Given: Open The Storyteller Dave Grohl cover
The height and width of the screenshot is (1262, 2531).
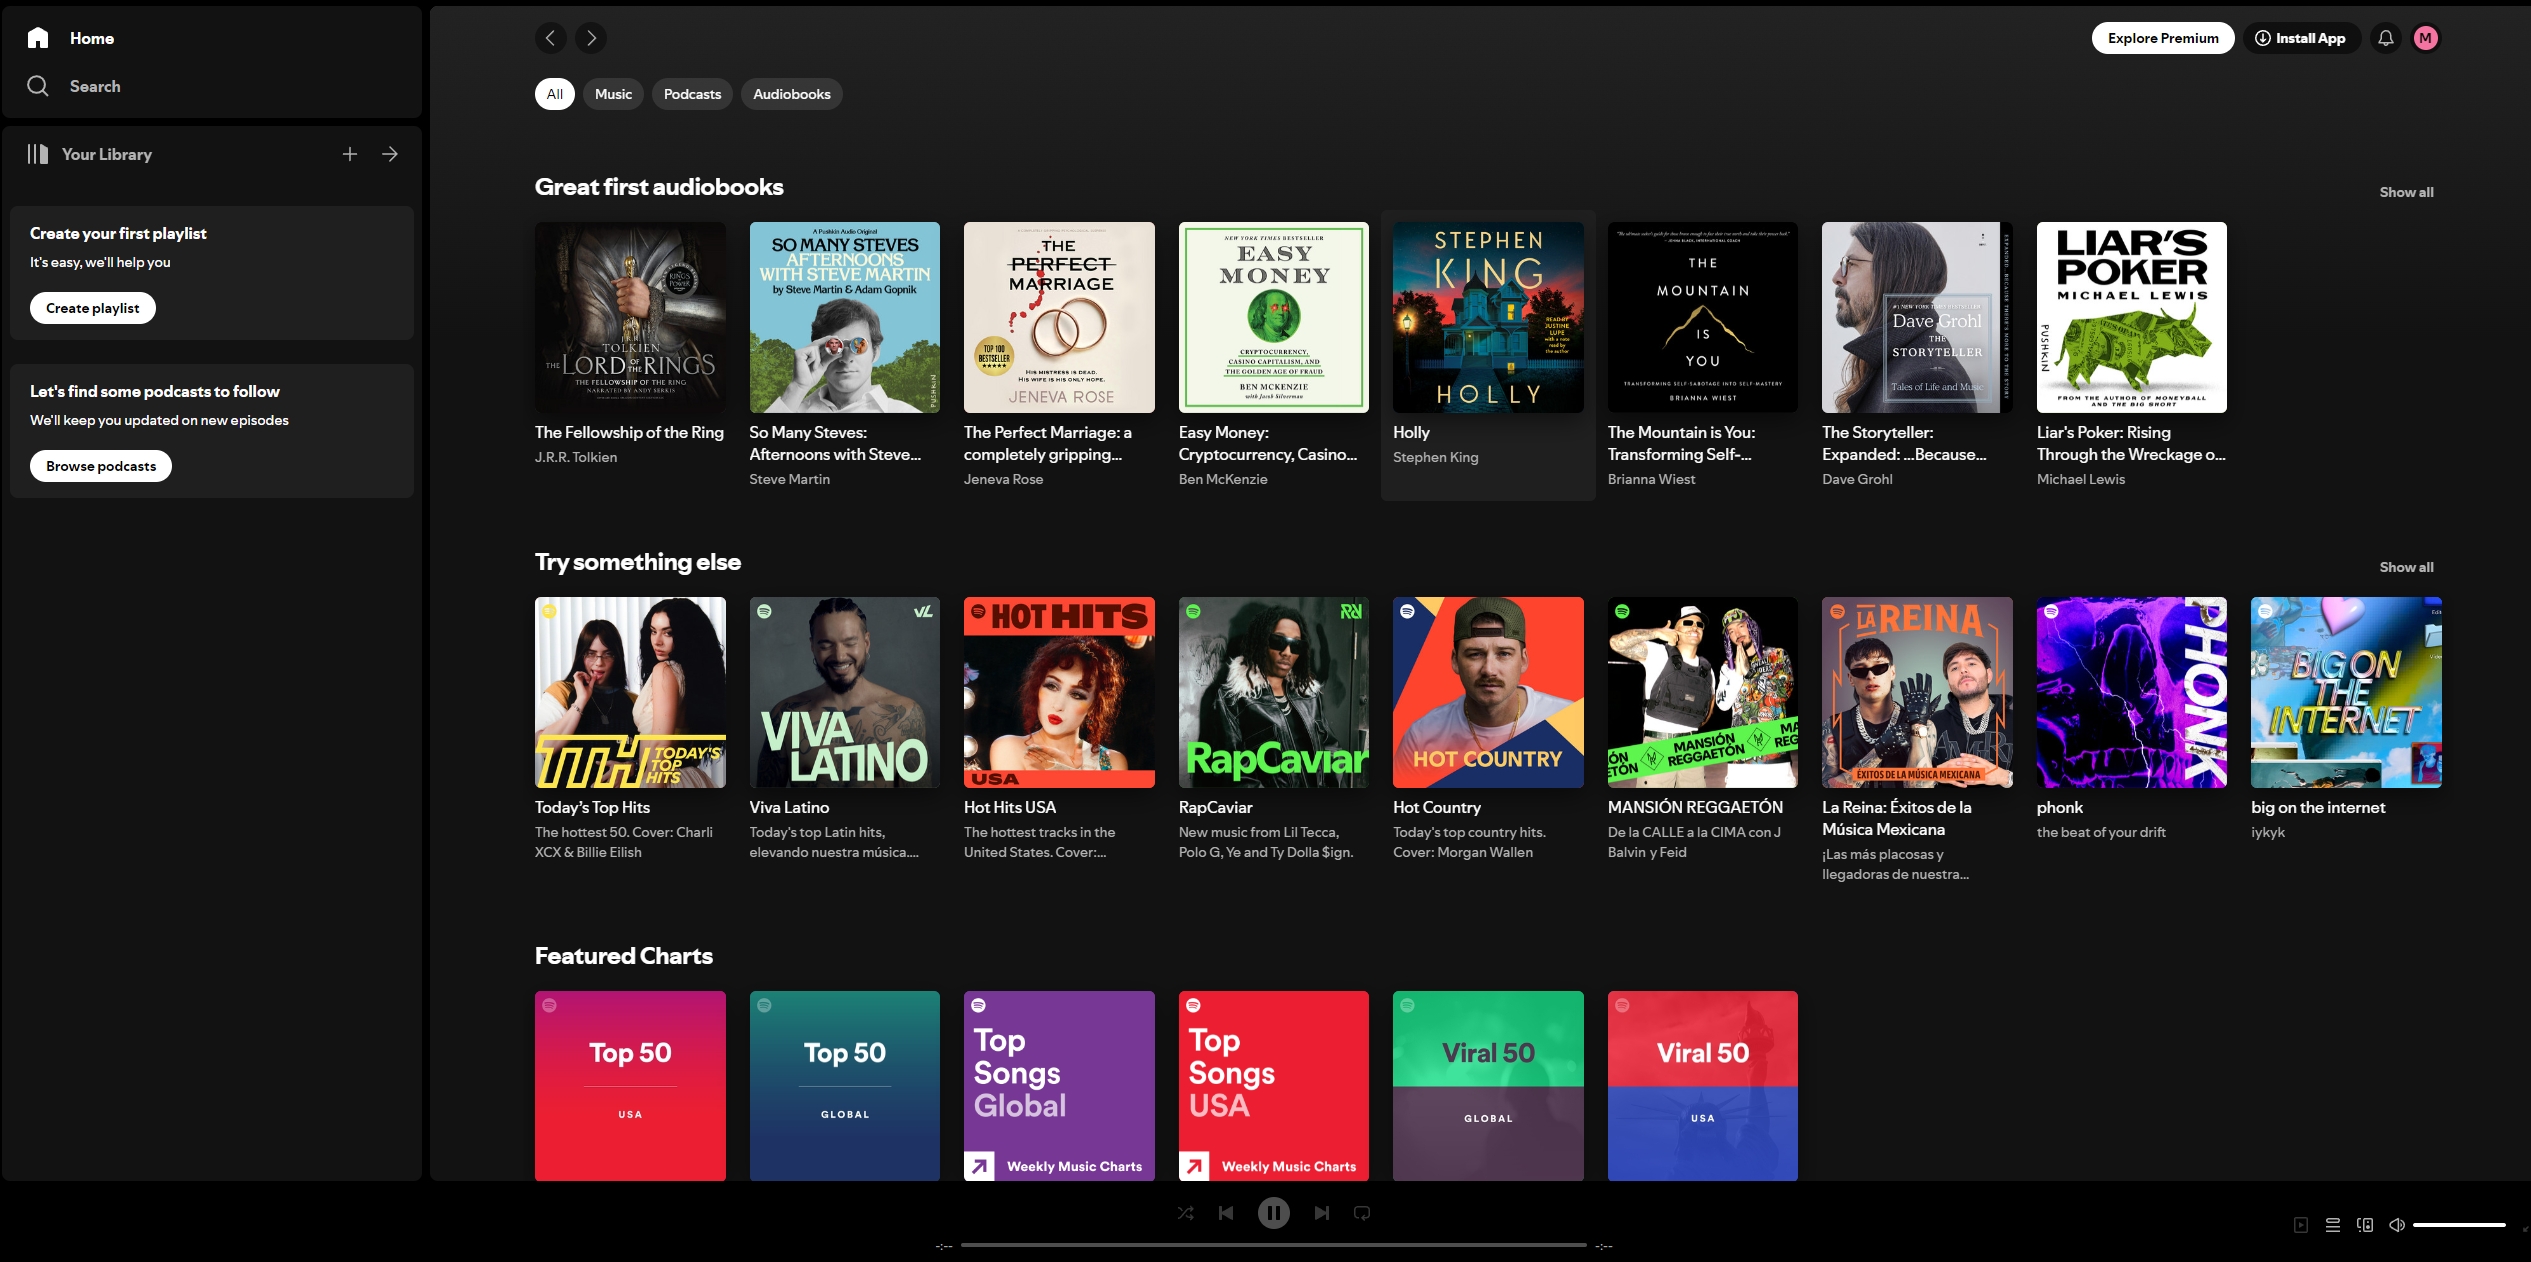Looking at the screenshot, I should [1917, 317].
